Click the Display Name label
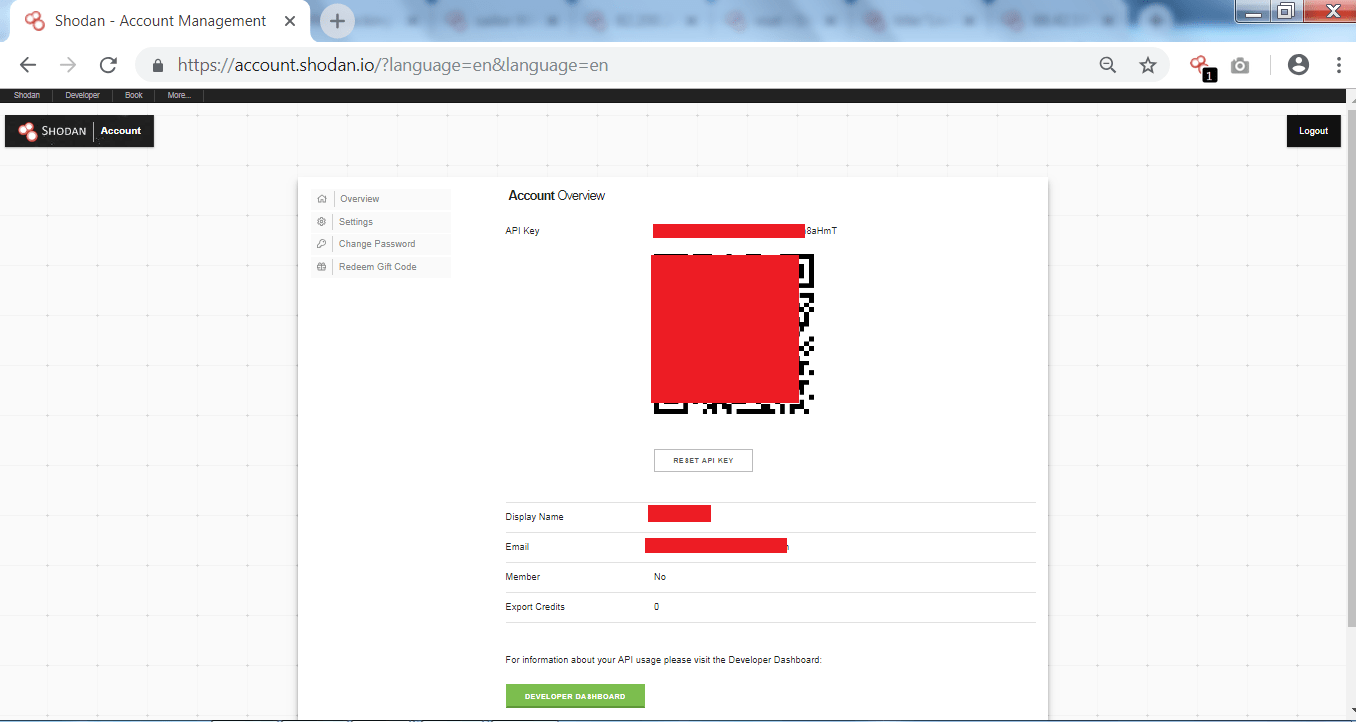 pyautogui.click(x=535, y=517)
